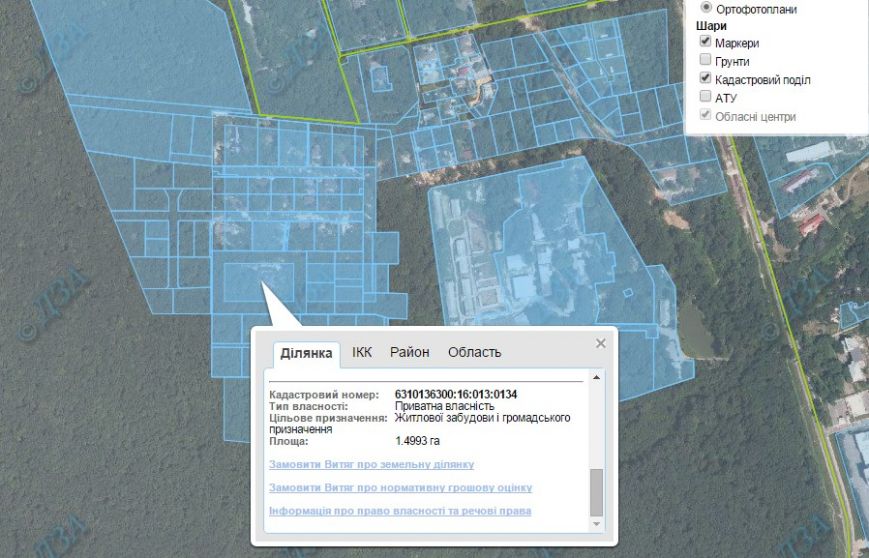Switch to the Ділянка tab
The width and height of the screenshot is (869, 558).
tap(306, 353)
